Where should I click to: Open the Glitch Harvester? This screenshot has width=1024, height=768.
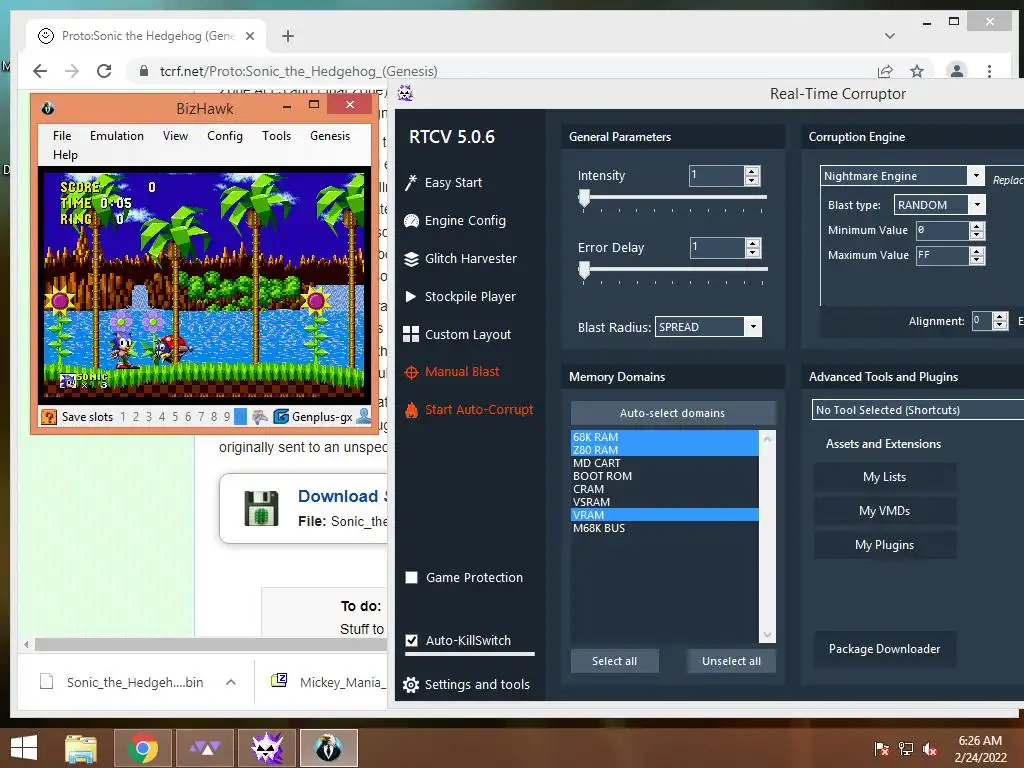coord(461,259)
